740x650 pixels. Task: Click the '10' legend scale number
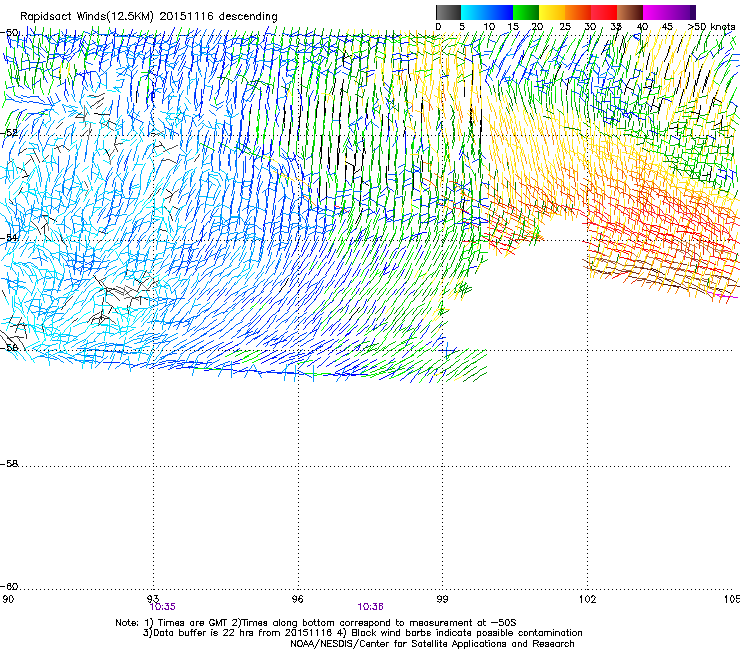pos(489,27)
